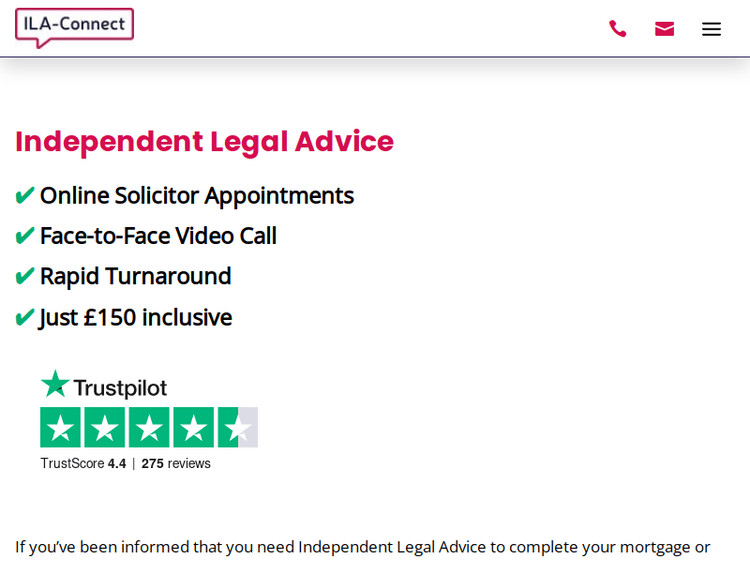750x563 pixels.
Task: Click the email envelope icon
Action: 664,29
